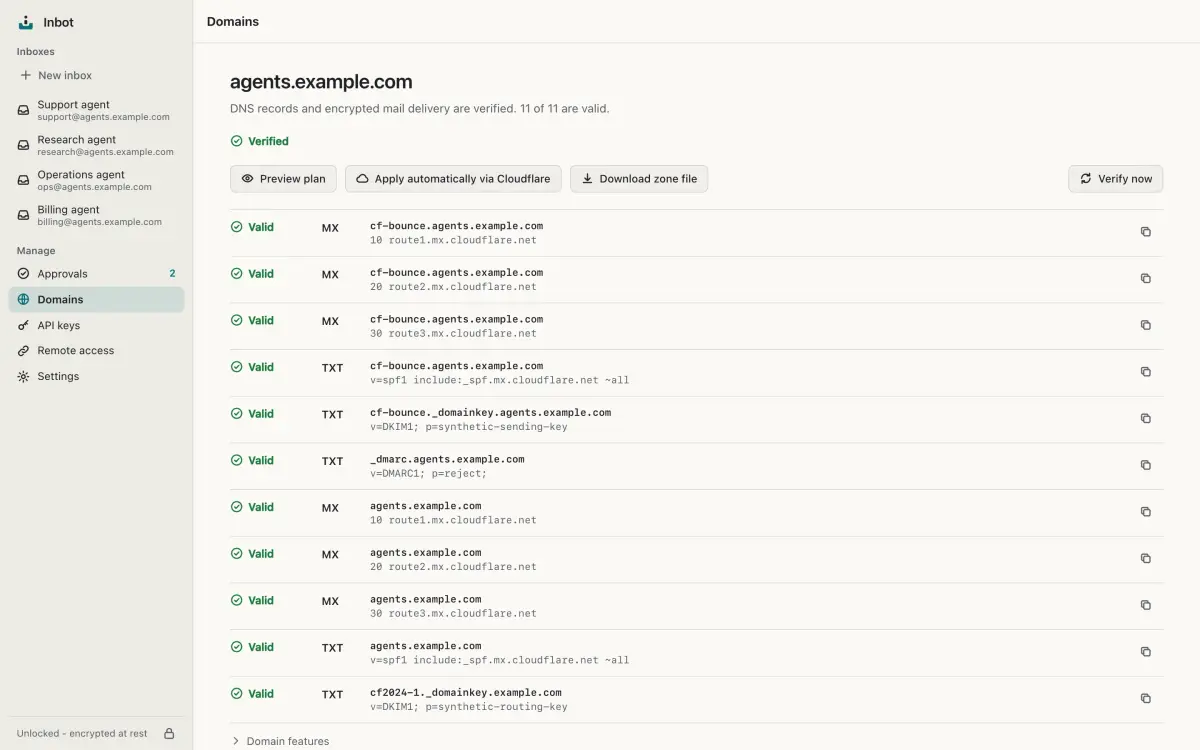Copy agents.example.com MX route1 record
Viewport: 1200px width, 750px height.
1146,512
